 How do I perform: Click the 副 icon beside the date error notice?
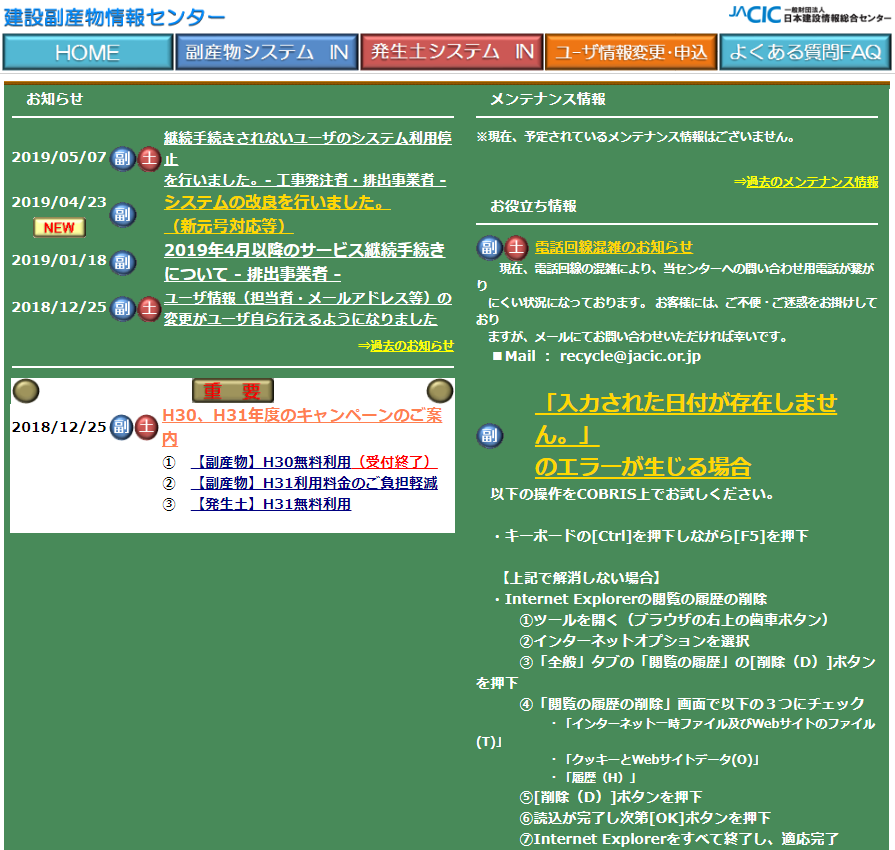click(490, 436)
